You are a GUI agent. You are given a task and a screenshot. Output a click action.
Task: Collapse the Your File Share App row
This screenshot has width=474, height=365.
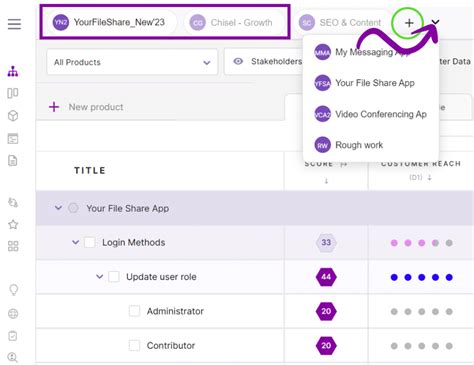(x=58, y=208)
